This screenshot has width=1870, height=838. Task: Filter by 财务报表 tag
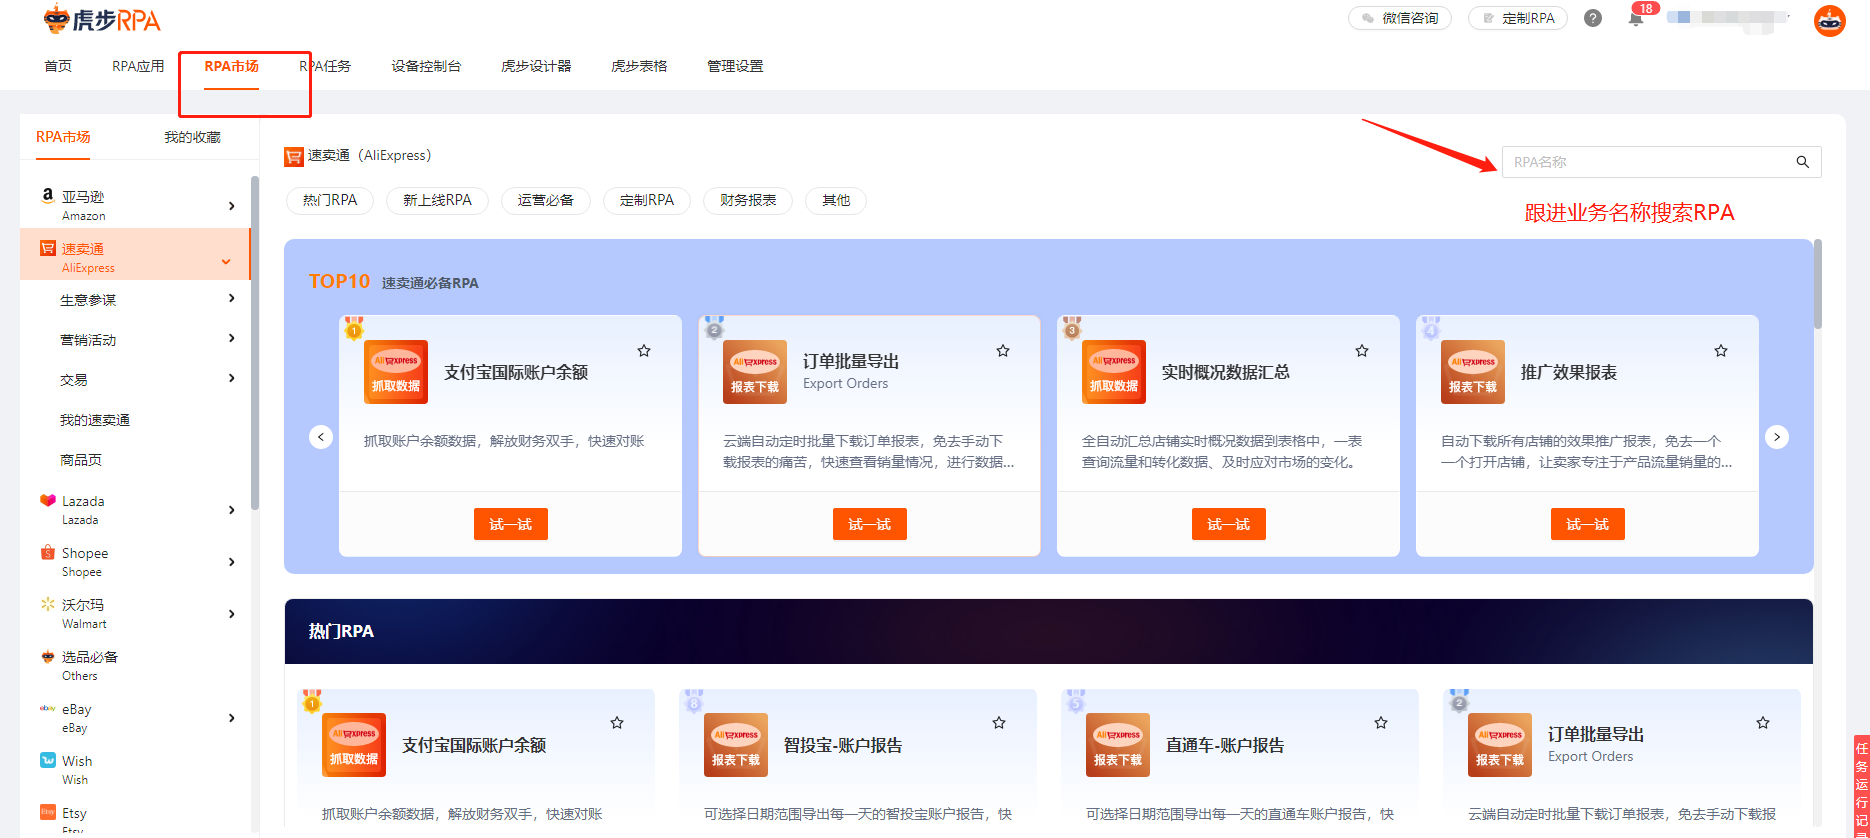click(x=748, y=200)
